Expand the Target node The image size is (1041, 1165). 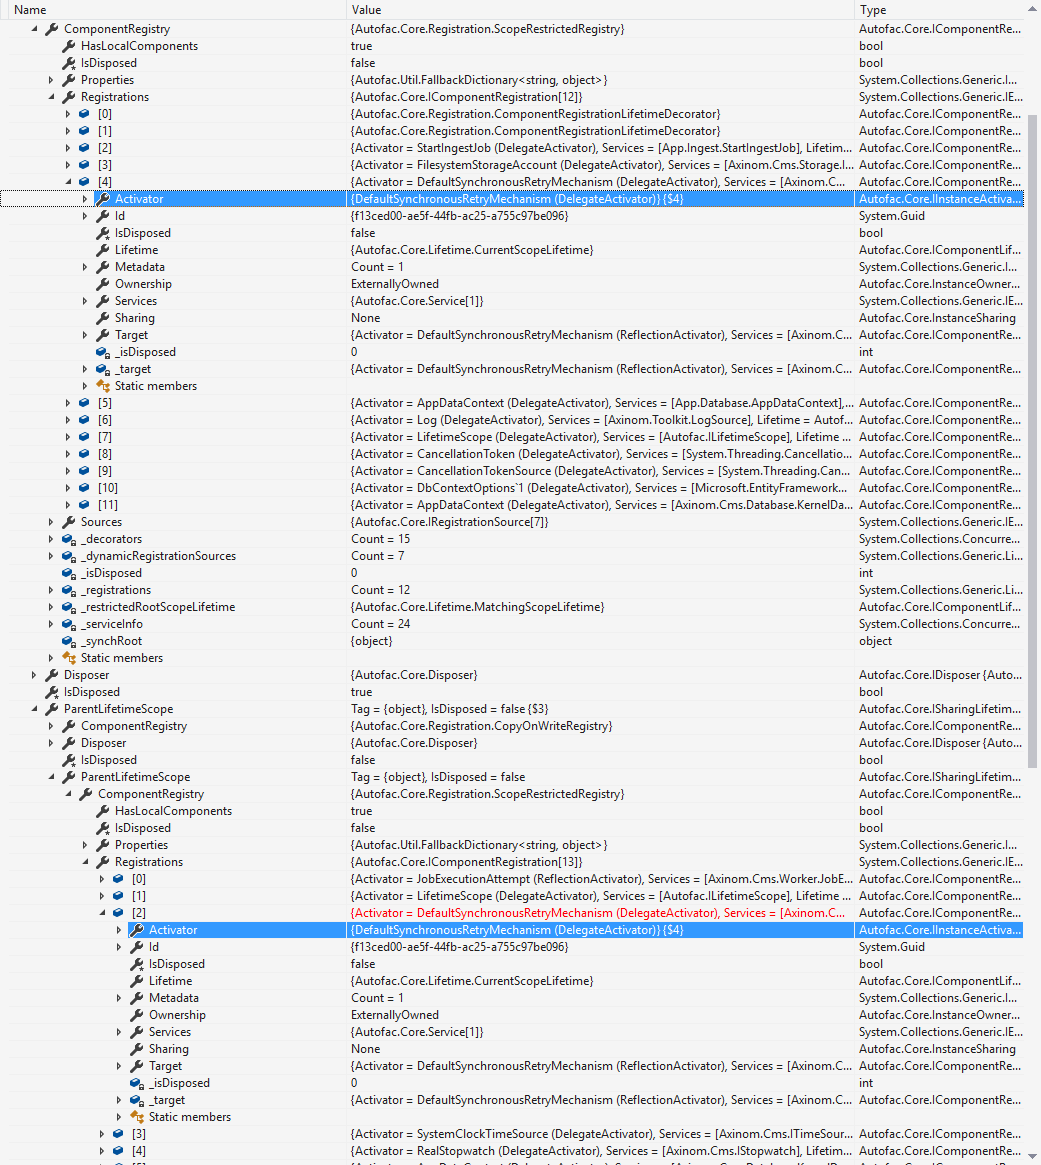click(x=86, y=334)
